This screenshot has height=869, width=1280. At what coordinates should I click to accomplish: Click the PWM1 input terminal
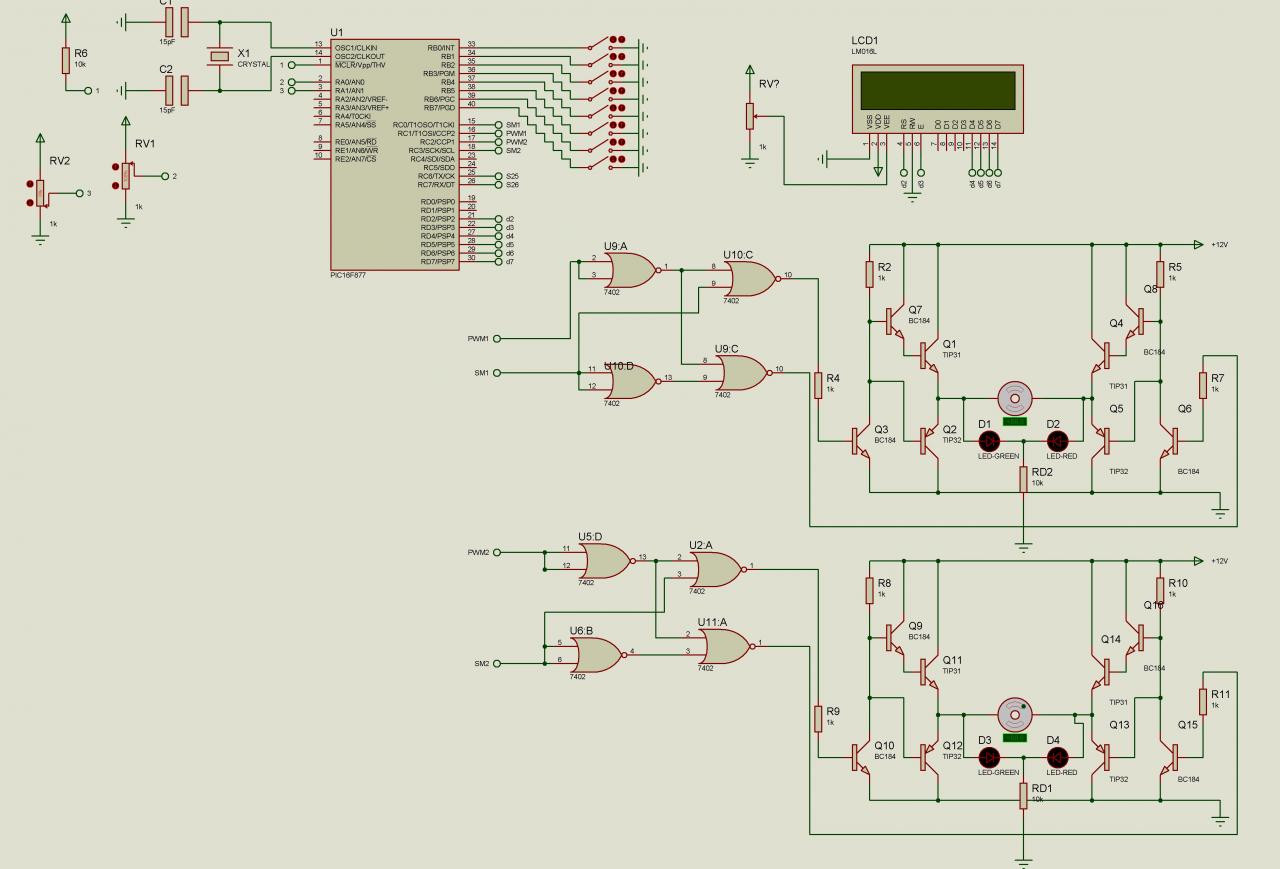coord(497,338)
